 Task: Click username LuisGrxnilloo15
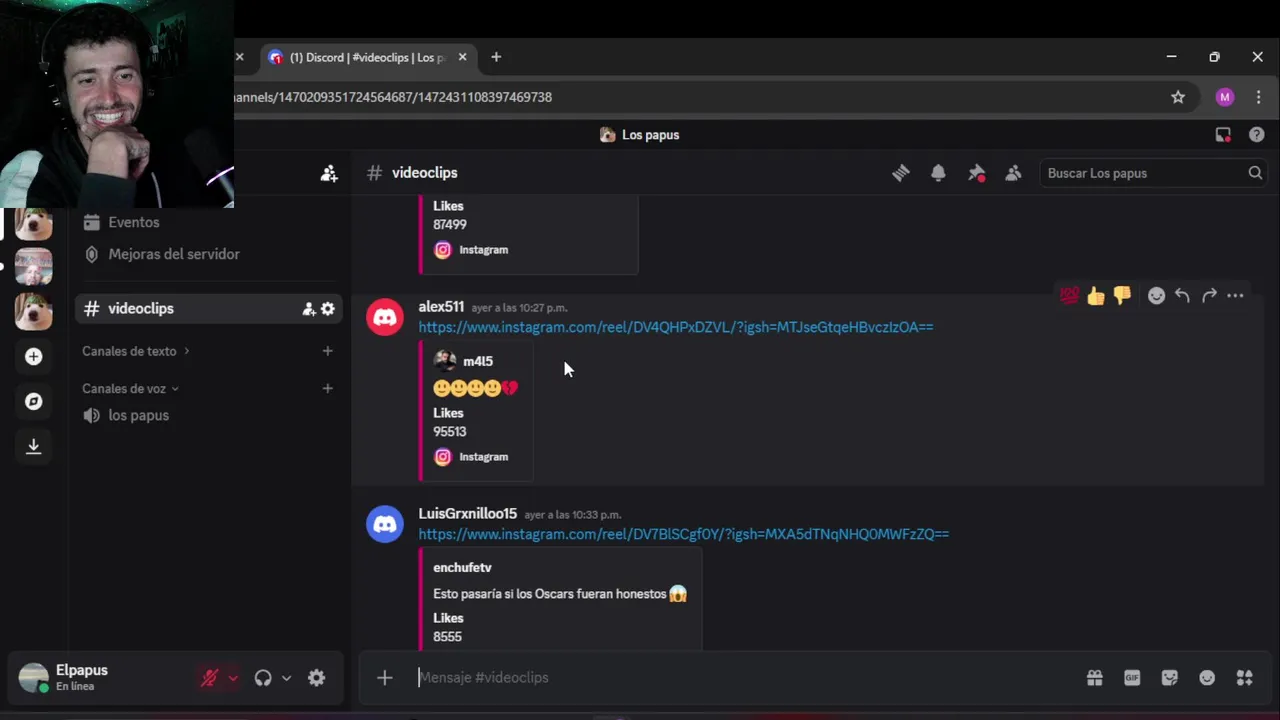(x=467, y=514)
